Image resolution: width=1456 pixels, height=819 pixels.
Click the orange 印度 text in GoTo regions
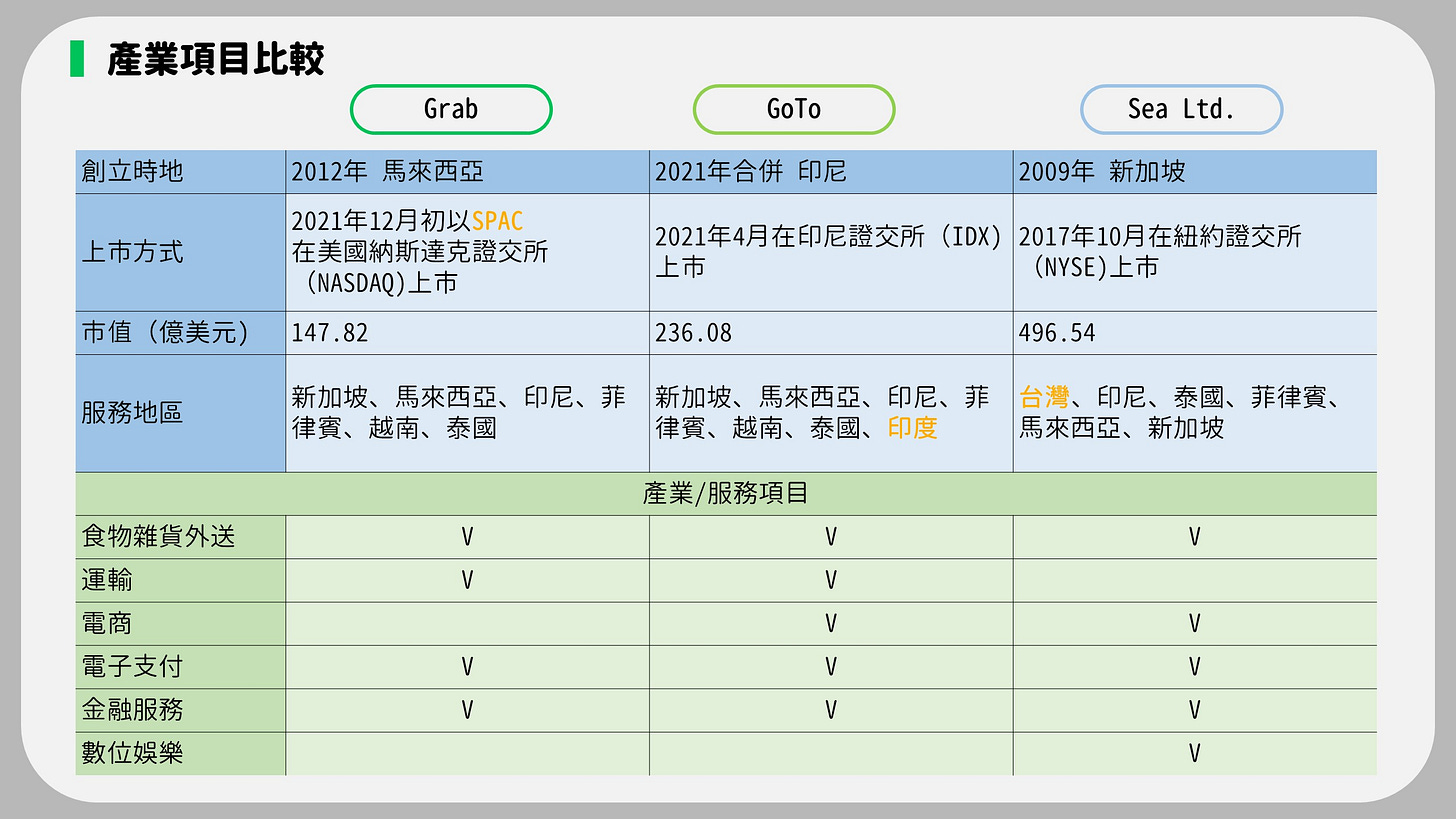point(913,429)
